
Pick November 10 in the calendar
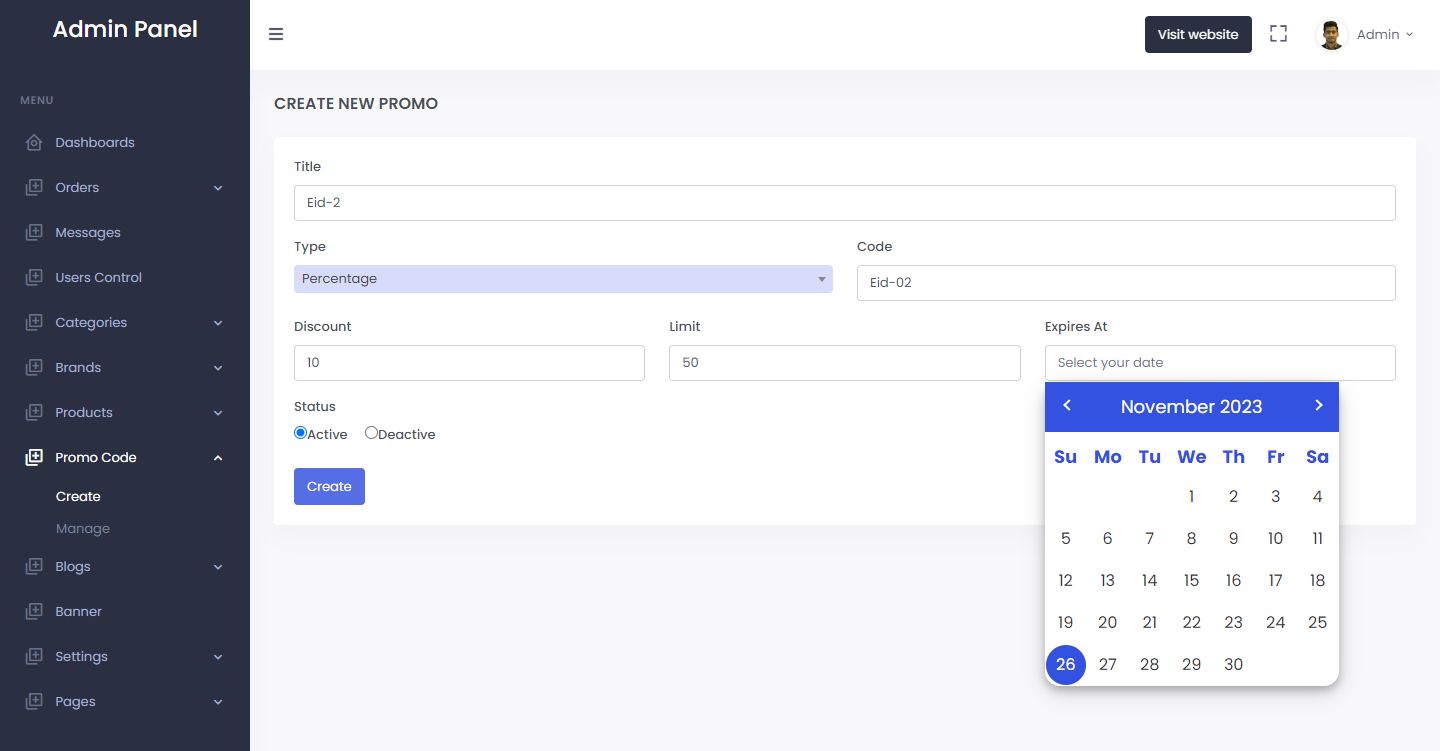1276,539
